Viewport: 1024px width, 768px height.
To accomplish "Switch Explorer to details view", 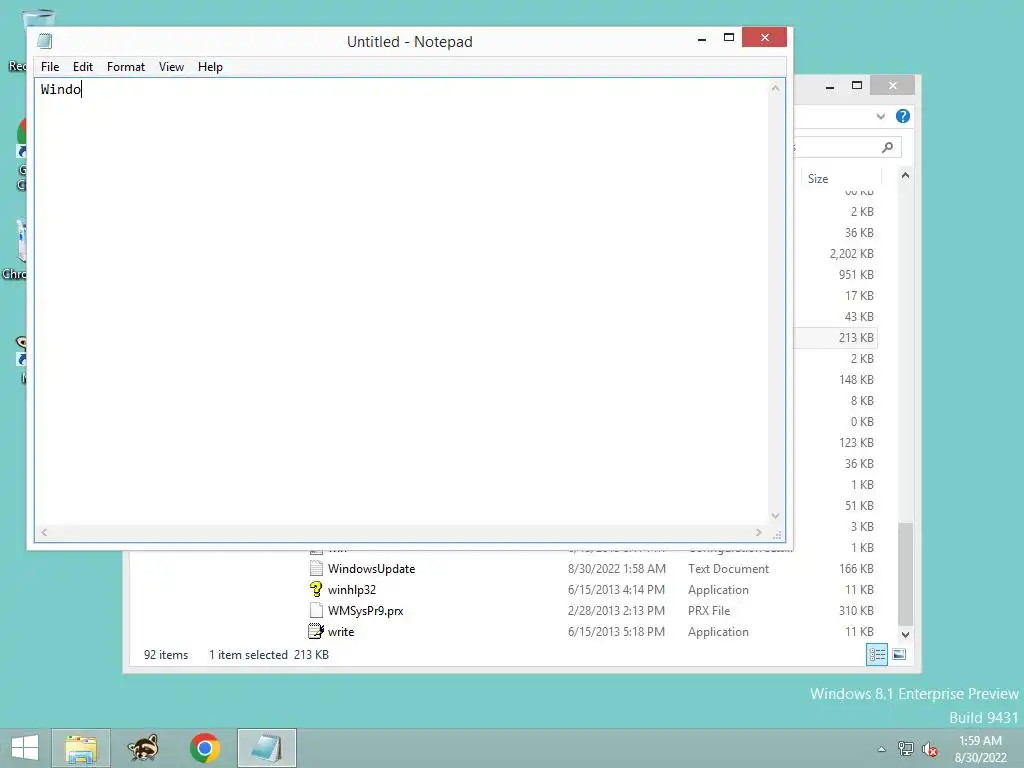I will pyautogui.click(x=876, y=654).
